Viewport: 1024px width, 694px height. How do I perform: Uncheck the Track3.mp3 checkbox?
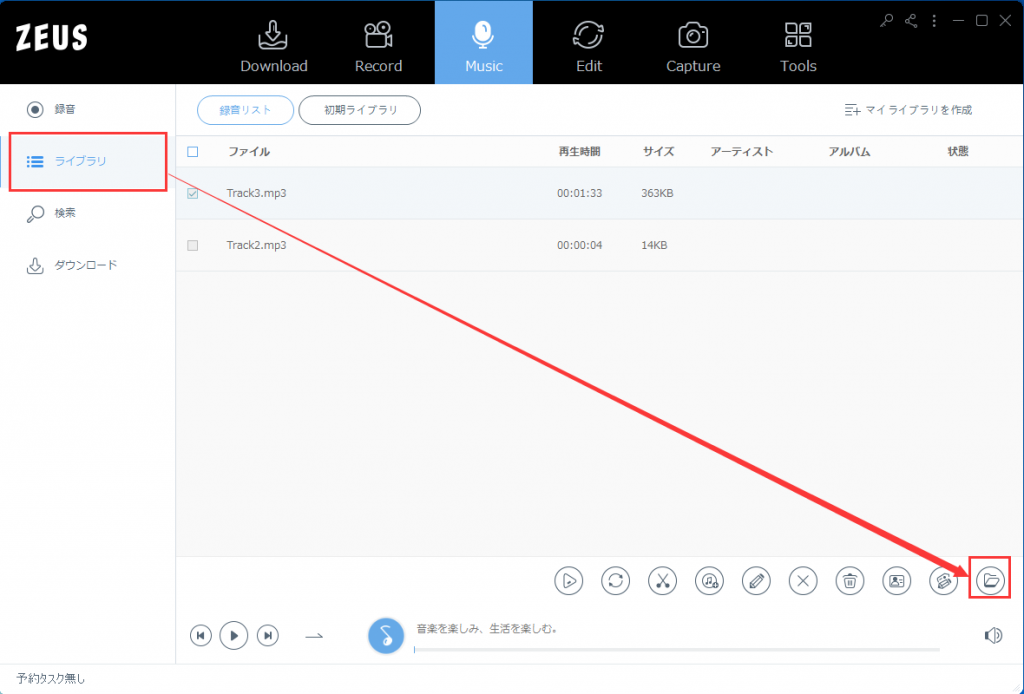(x=192, y=194)
